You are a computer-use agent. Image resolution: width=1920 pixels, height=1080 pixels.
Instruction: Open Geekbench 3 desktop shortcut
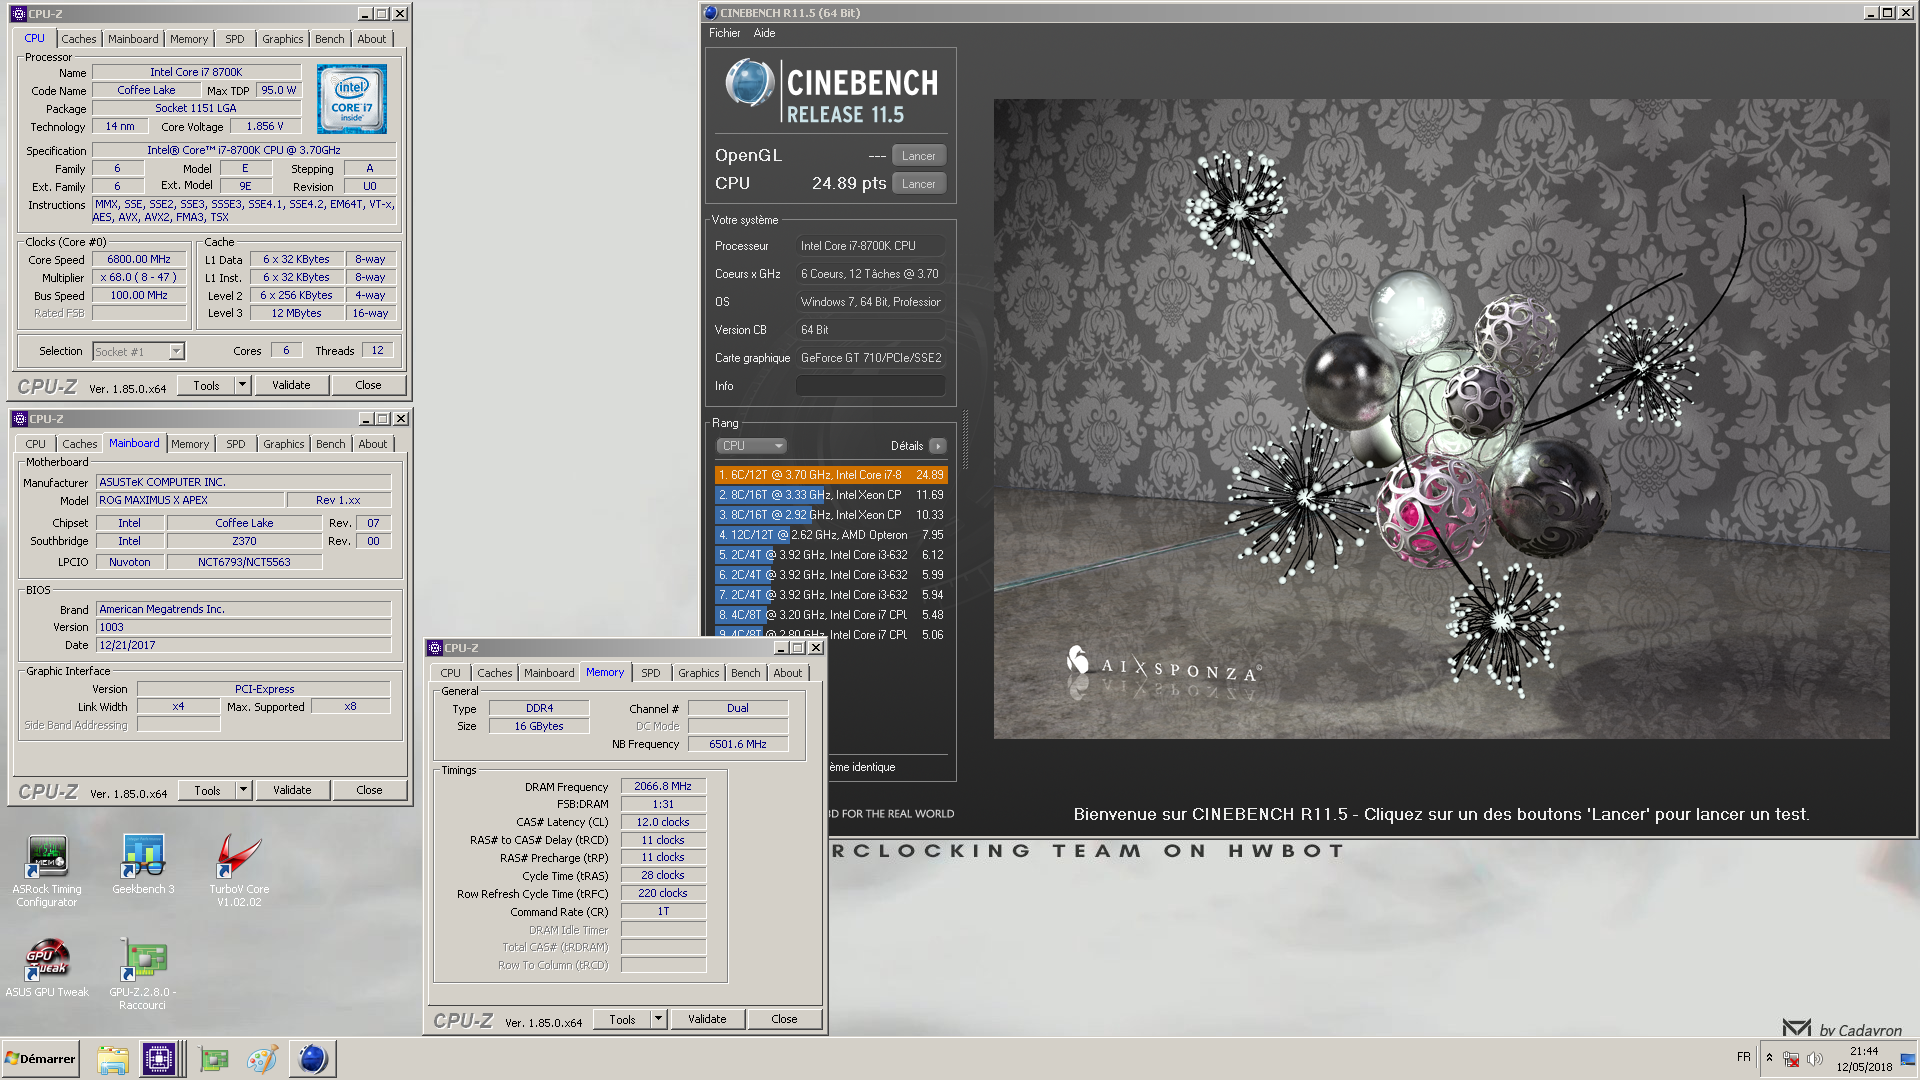point(143,864)
